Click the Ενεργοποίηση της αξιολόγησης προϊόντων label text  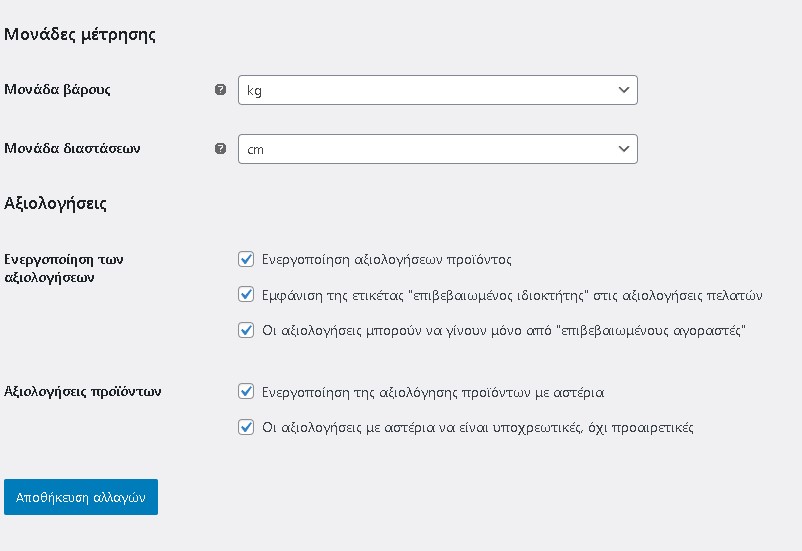point(433,392)
